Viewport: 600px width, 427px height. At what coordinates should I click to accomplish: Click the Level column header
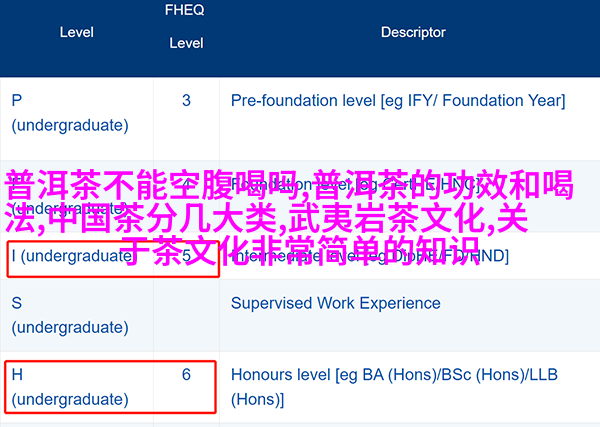pyautogui.click(x=76, y=32)
